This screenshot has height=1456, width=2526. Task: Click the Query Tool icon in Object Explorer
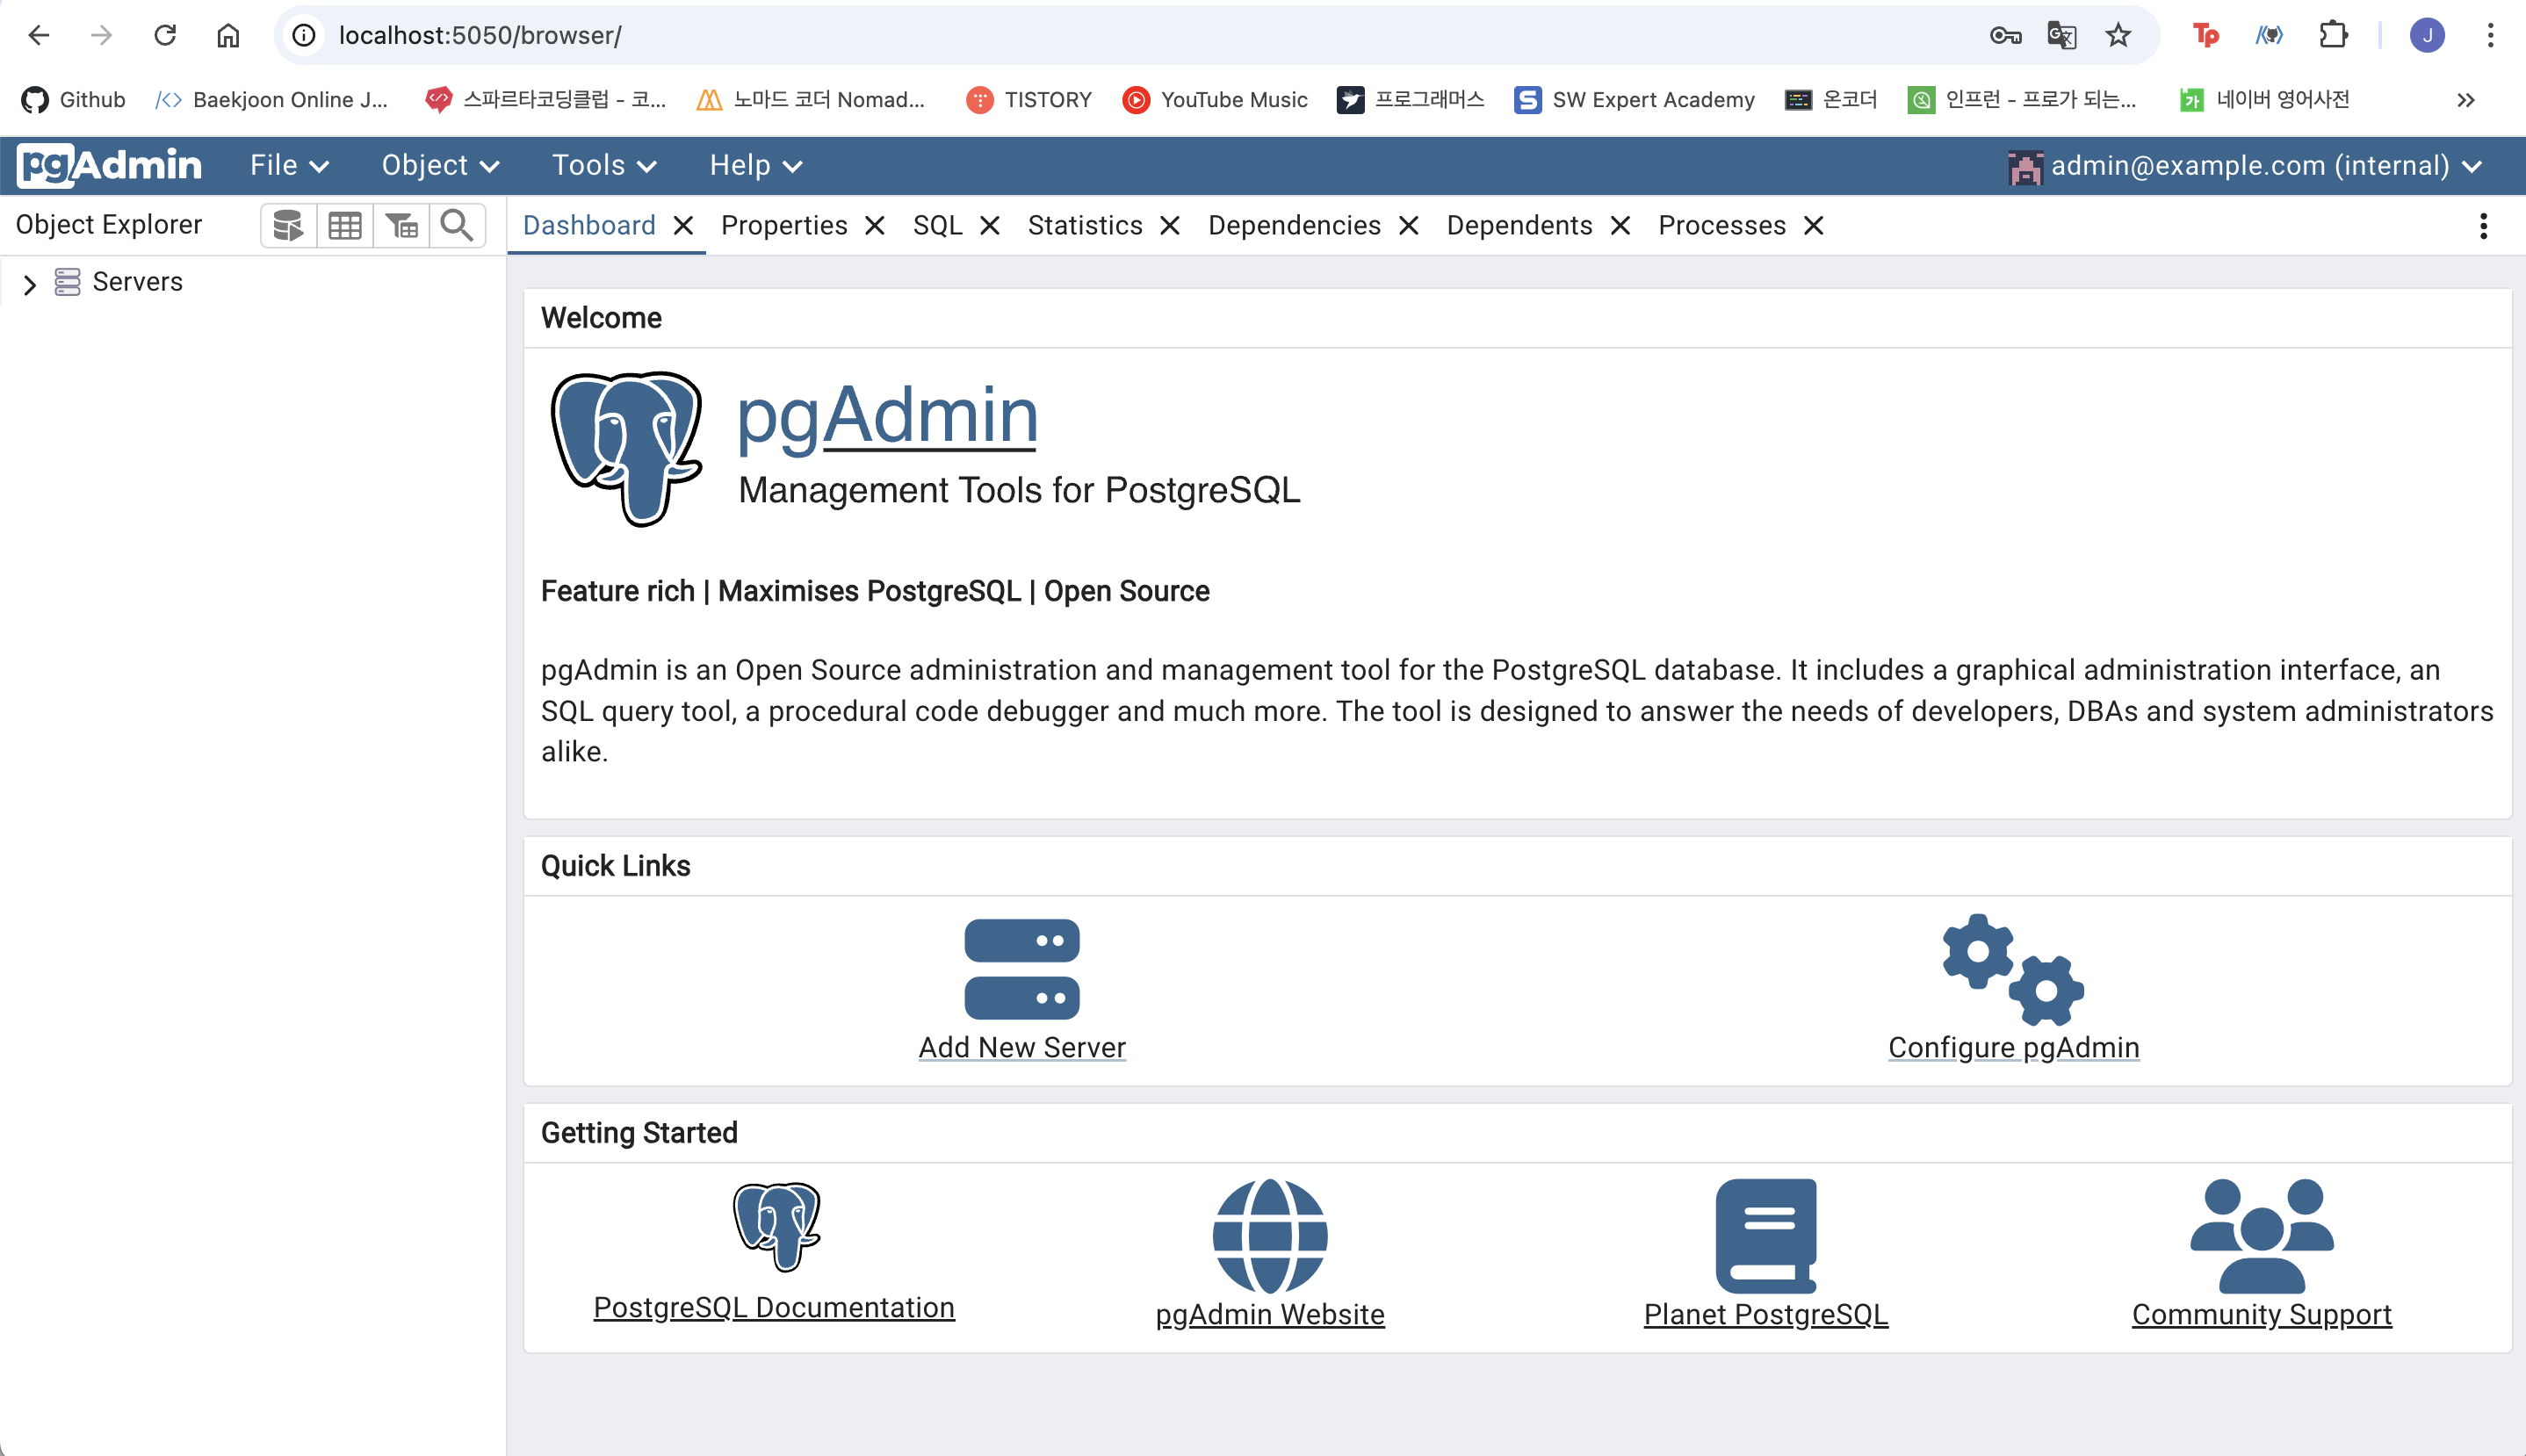click(288, 225)
